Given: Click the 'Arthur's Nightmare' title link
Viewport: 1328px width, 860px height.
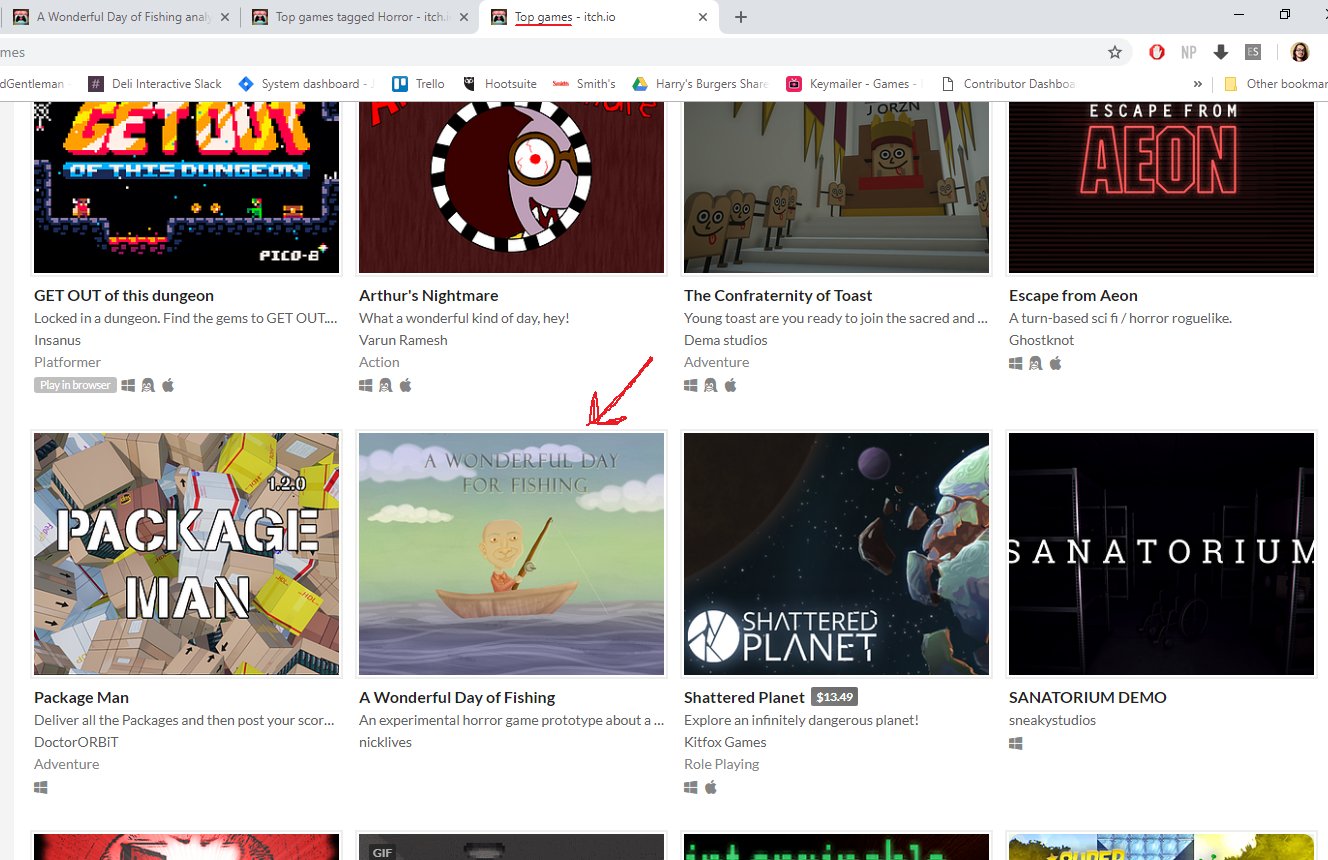Looking at the screenshot, I should coord(429,296).
